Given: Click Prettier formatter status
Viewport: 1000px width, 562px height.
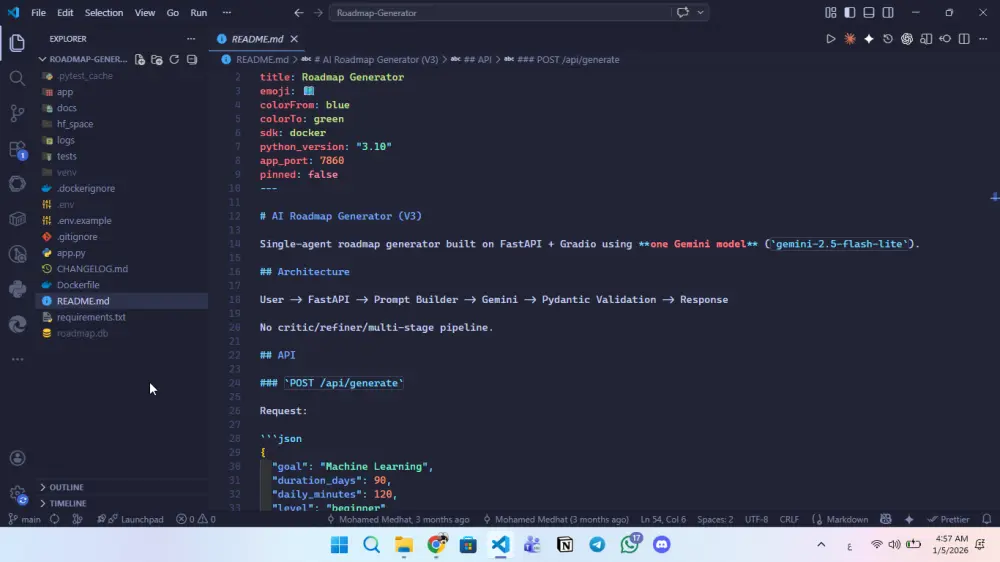Looking at the screenshot, I should coord(948,519).
